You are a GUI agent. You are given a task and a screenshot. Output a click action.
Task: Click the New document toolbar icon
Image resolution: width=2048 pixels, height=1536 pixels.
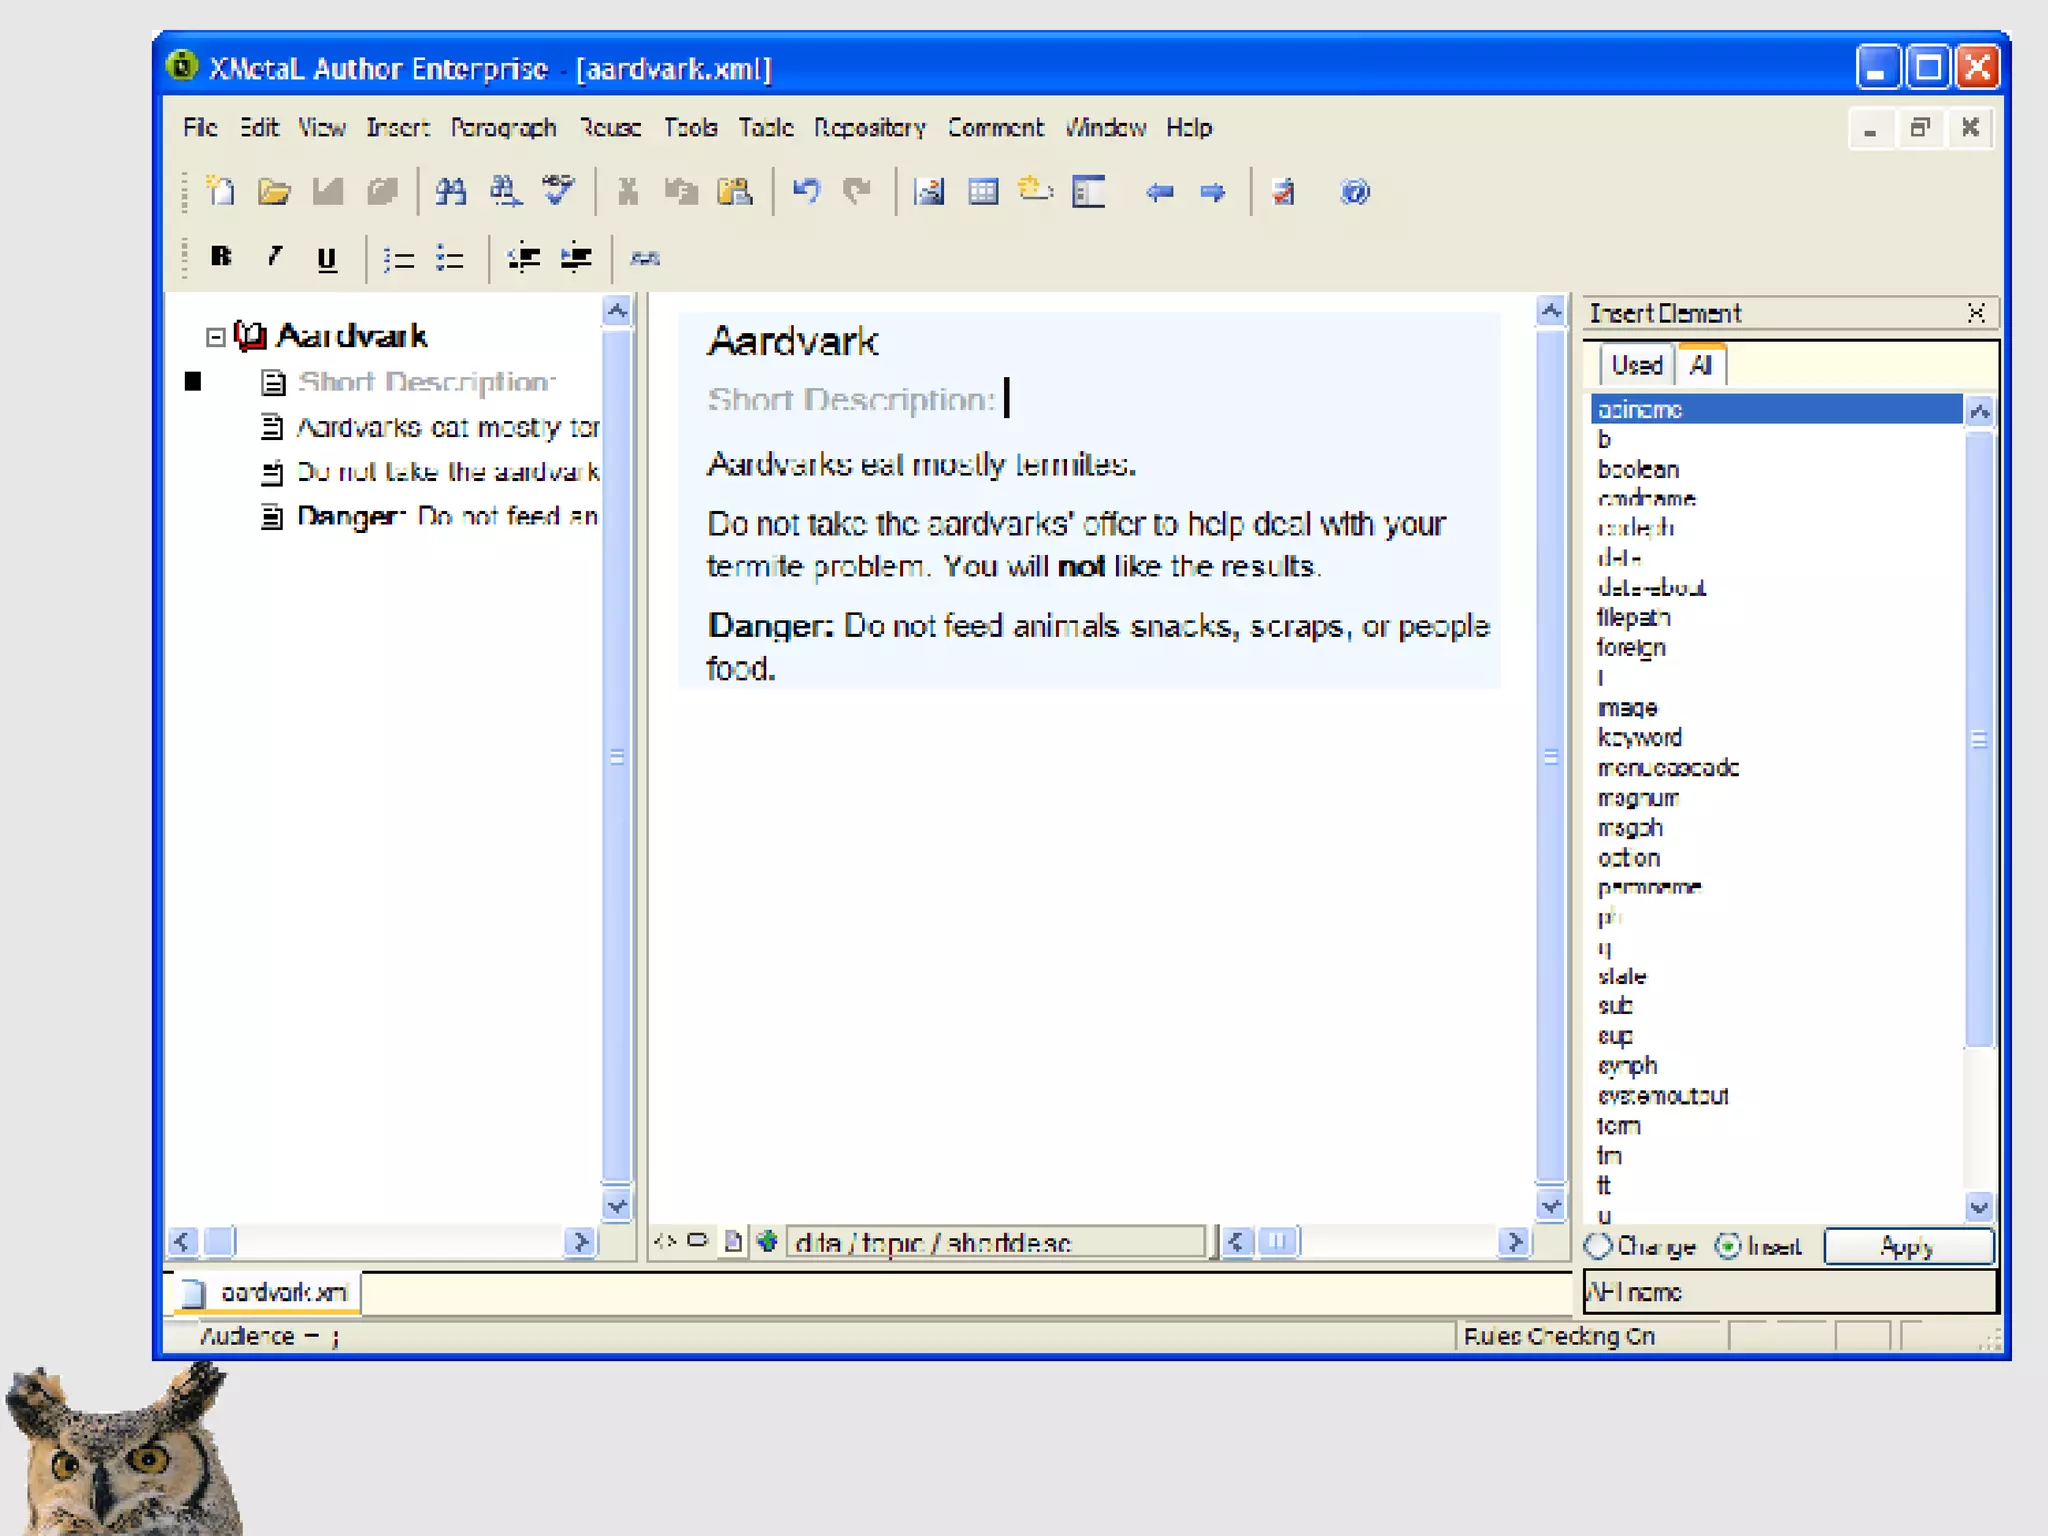[x=220, y=190]
